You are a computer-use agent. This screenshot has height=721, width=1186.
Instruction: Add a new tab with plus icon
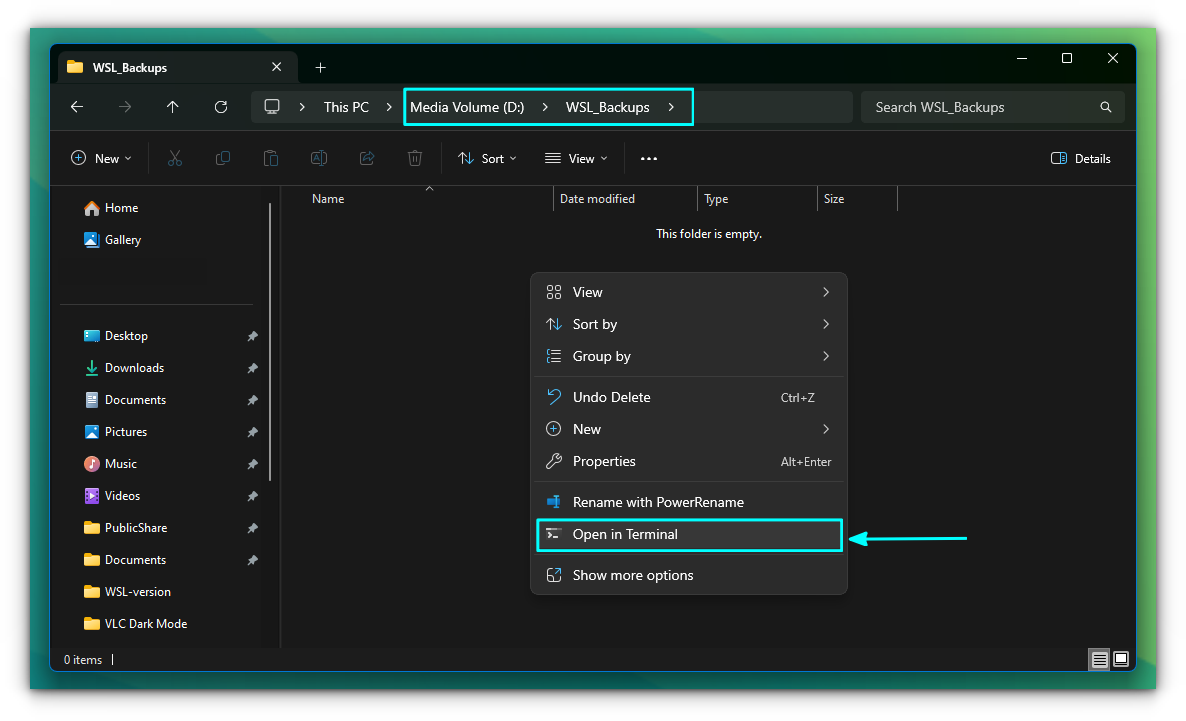click(320, 68)
